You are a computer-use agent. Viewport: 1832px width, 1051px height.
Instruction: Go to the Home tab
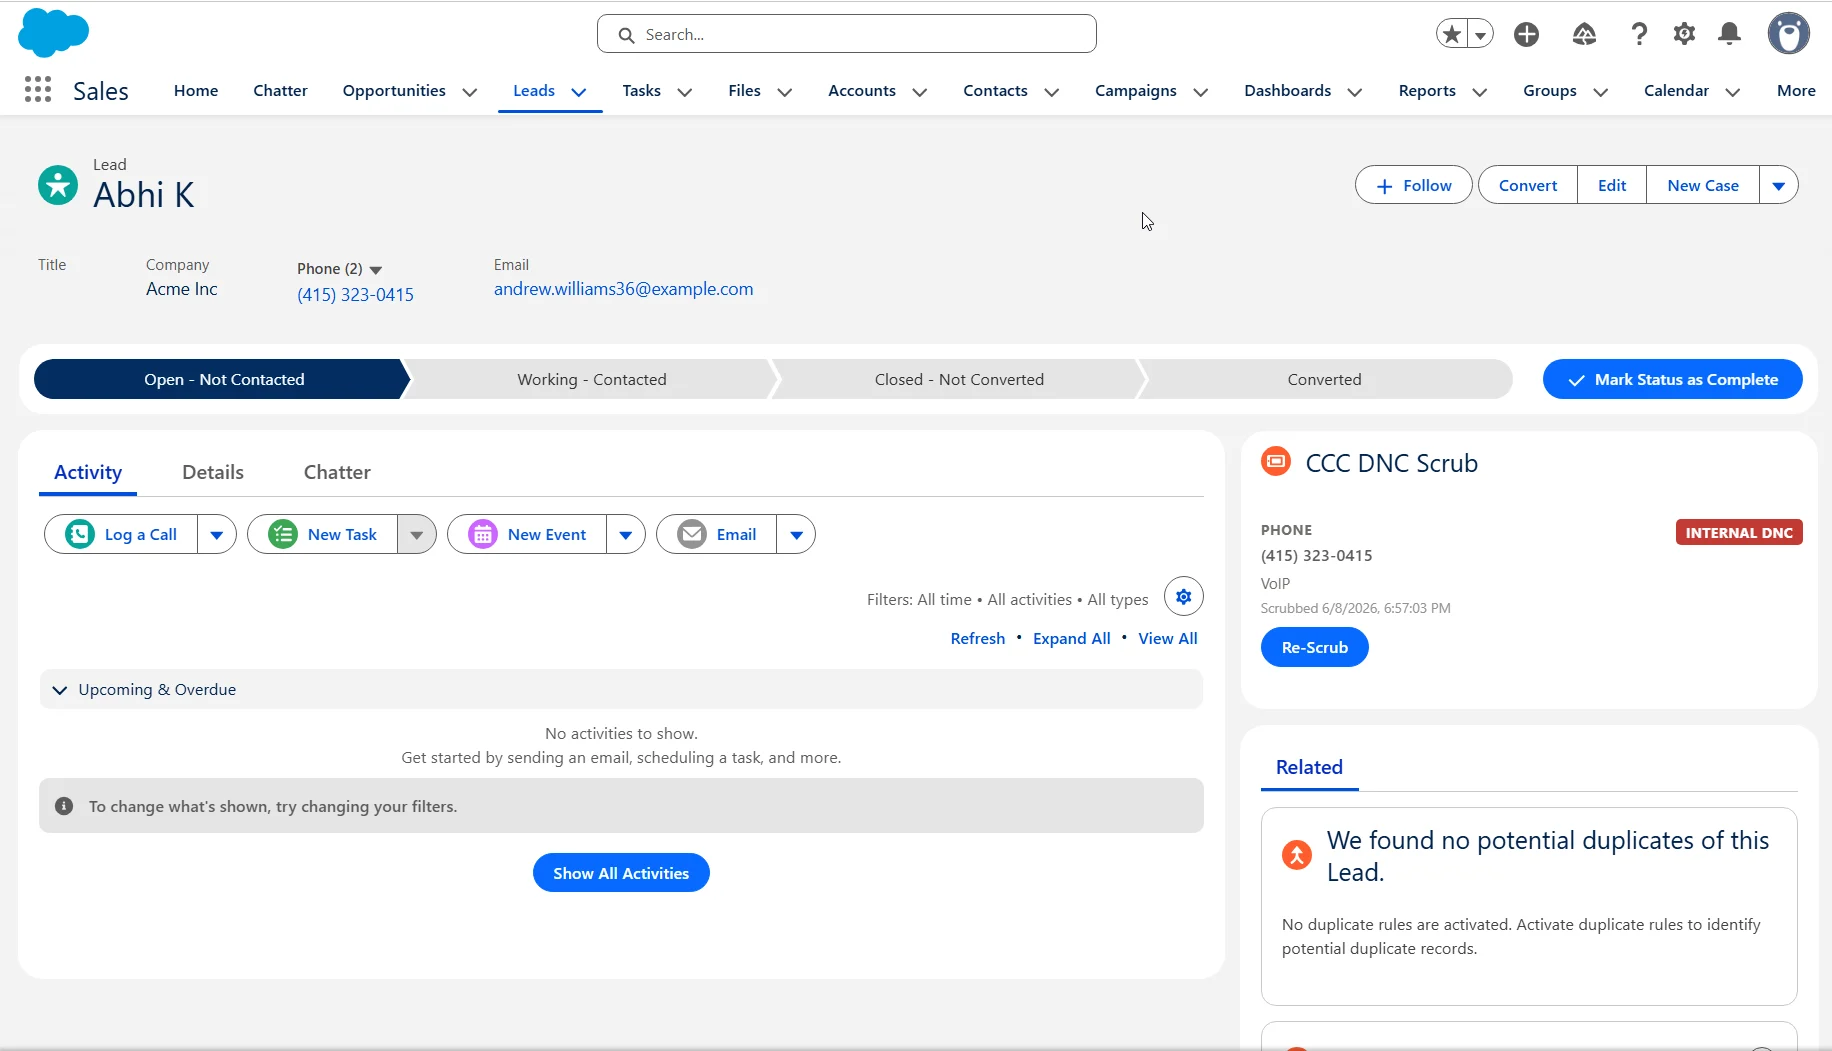pyautogui.click(x=196, y=90)
